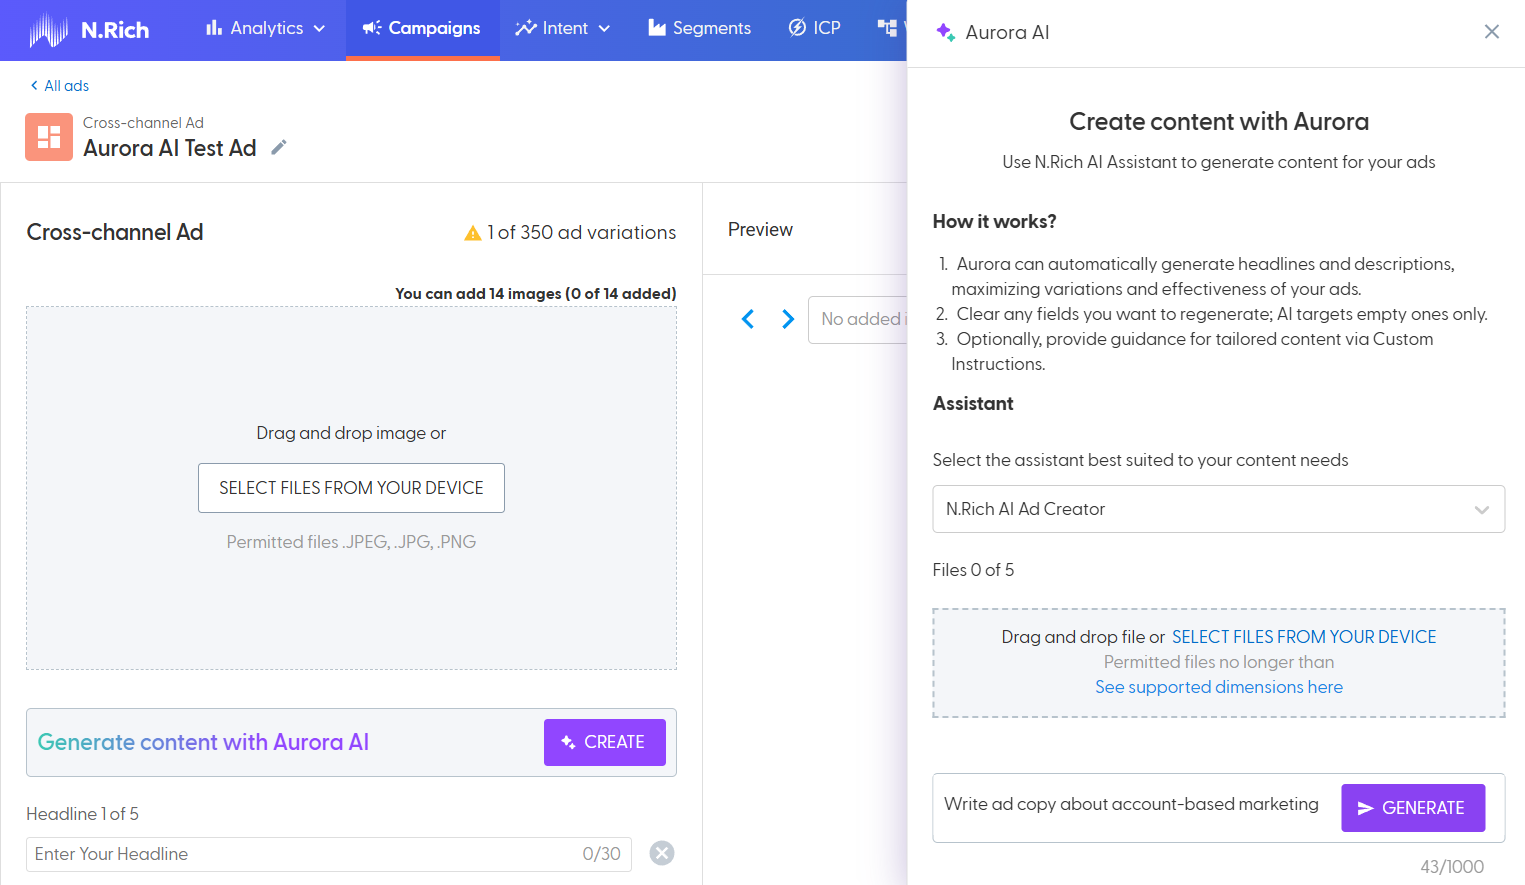Expand the Intent navigation dropdown

click(563, 28)
